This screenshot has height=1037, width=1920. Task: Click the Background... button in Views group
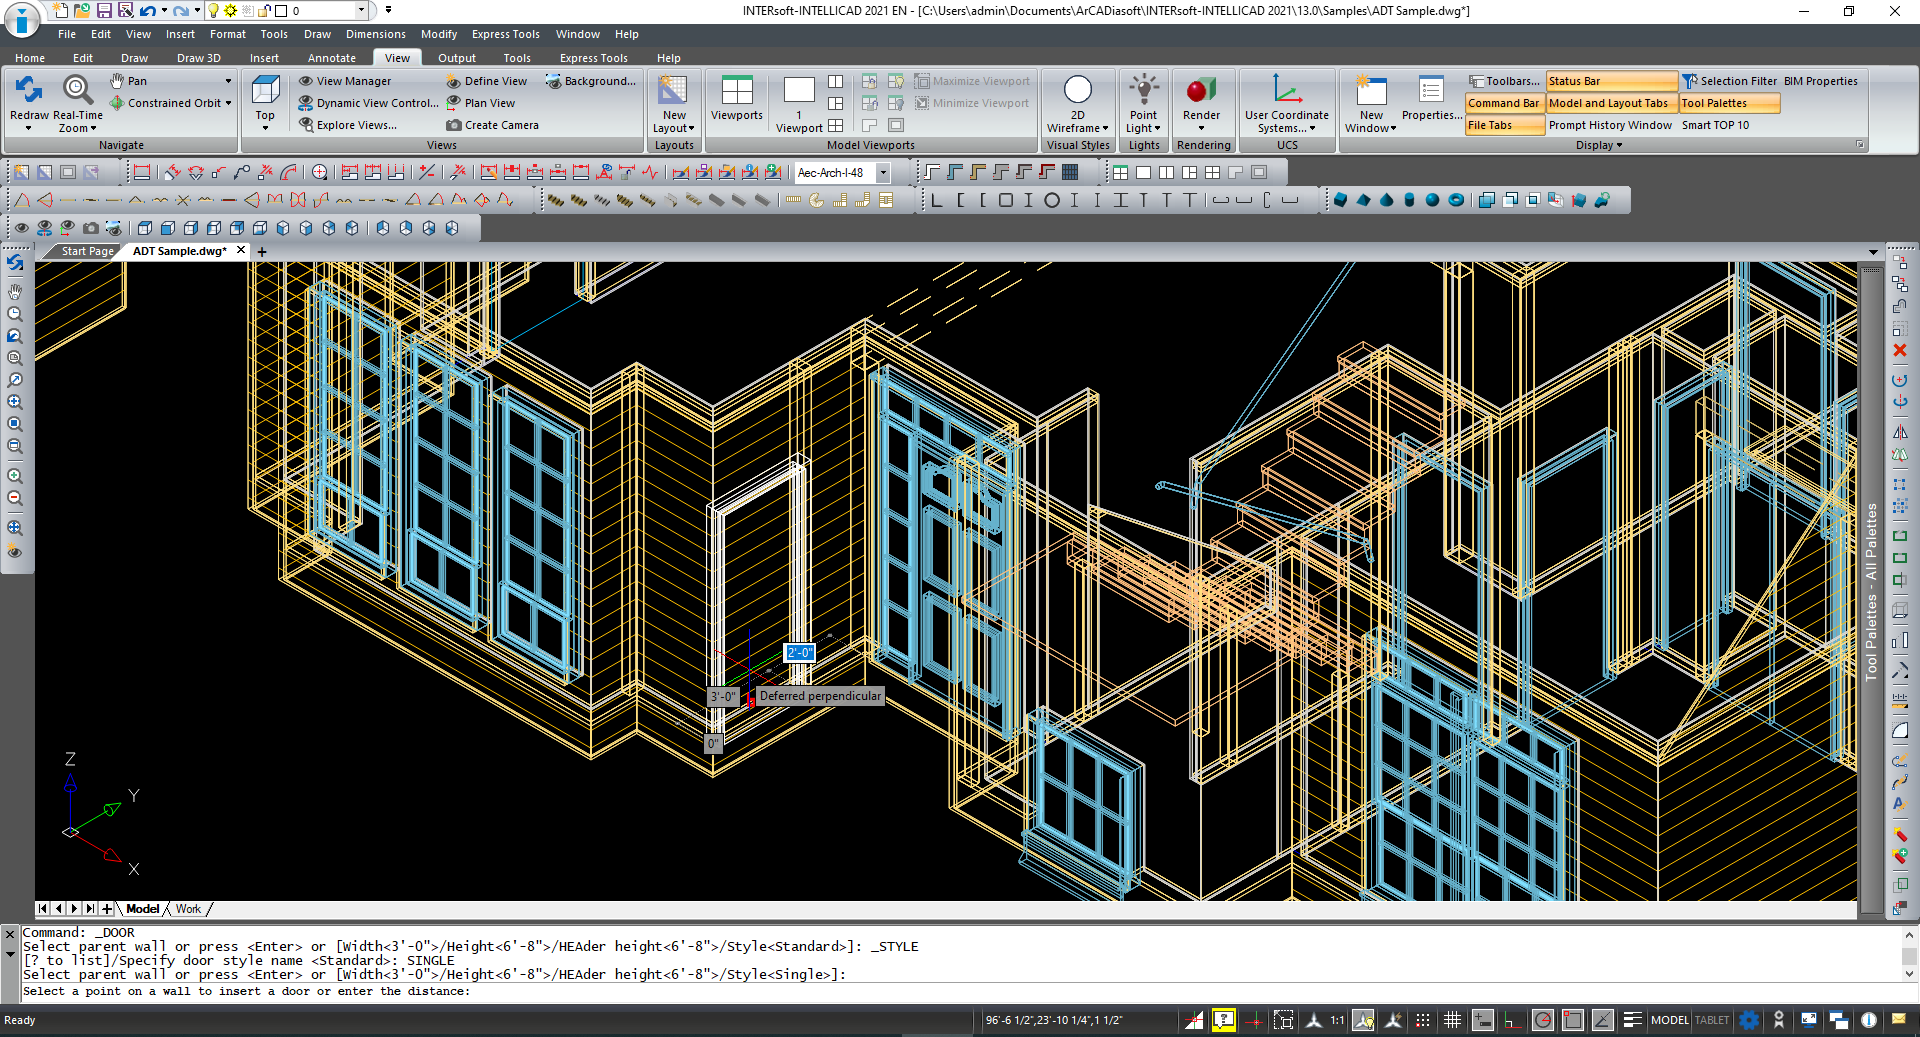[592, 80]
